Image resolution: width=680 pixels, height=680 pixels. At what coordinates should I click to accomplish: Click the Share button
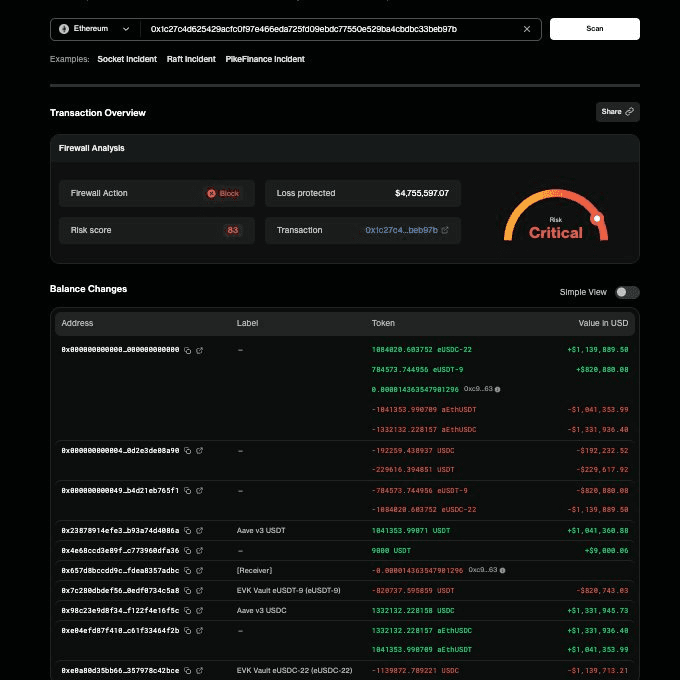[x=618, y=112]
